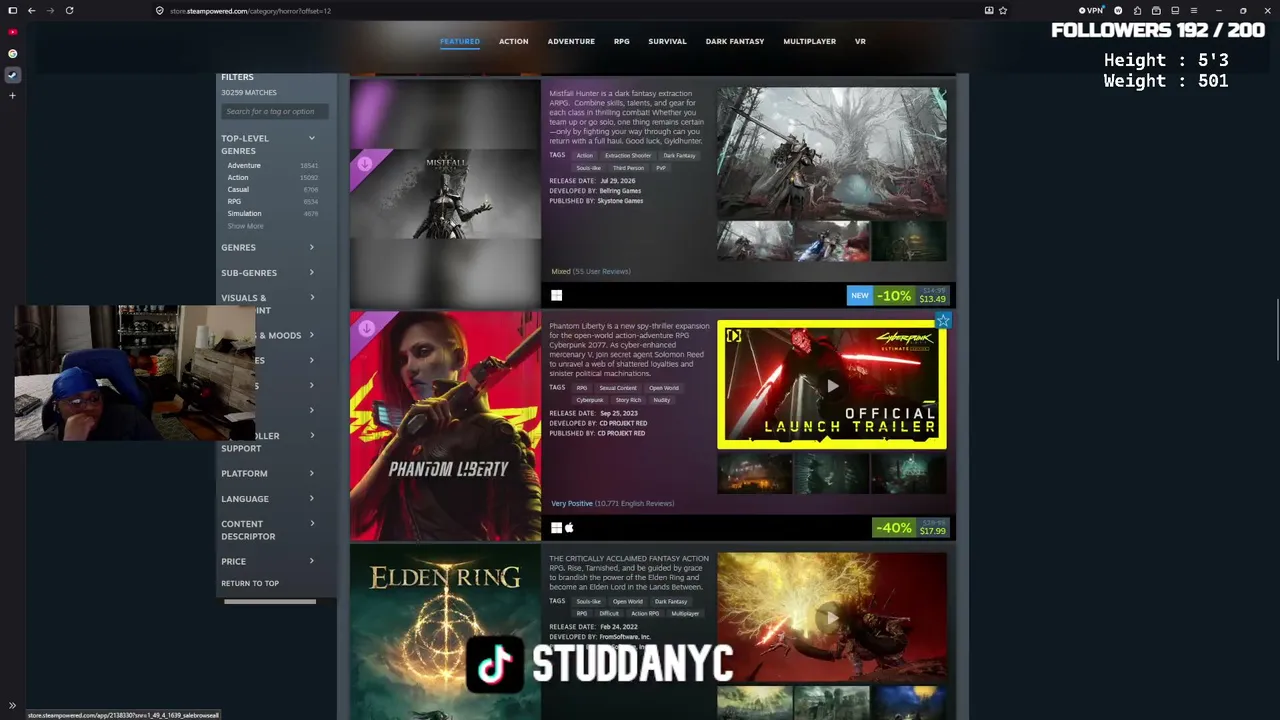Image resolution: width=1280 pixels, height=720 pixels.
Task: Open the Elden Ring cover art
Action: [x=445, y=632]
